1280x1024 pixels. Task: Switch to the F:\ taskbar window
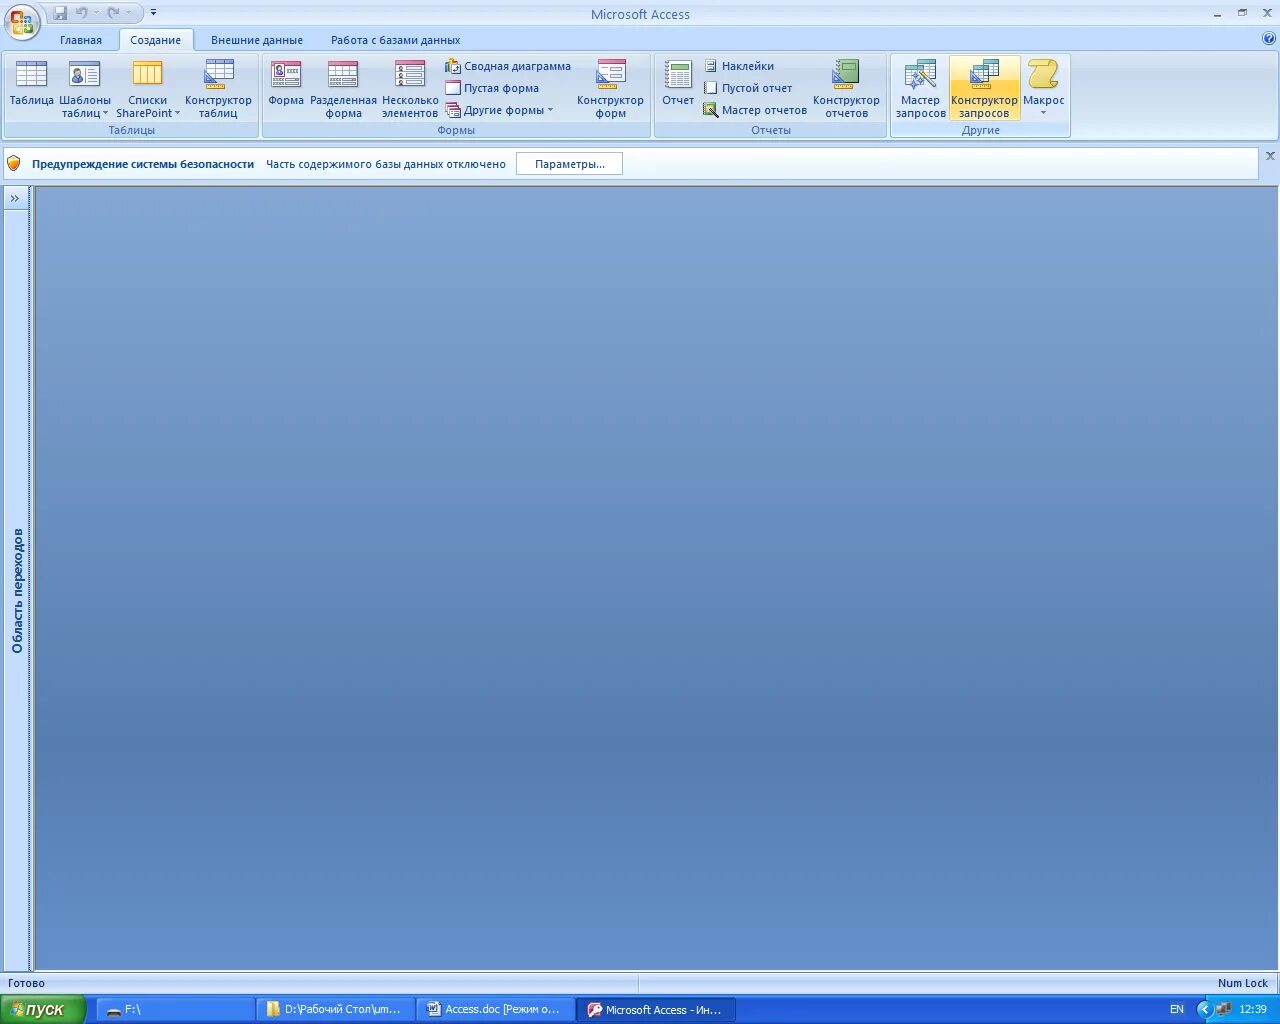click(x=175, y=1009)
